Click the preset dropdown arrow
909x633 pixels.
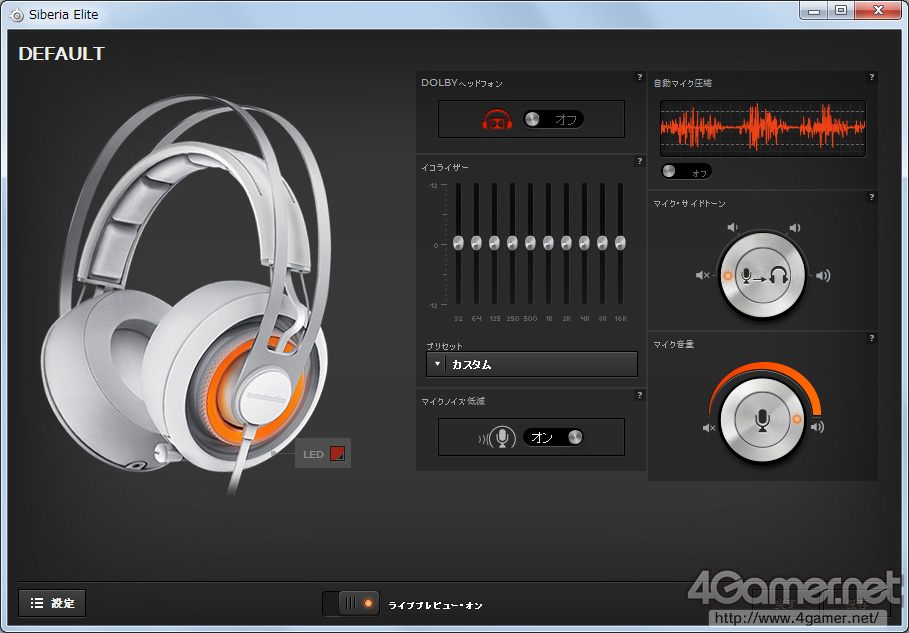(437, 364)
